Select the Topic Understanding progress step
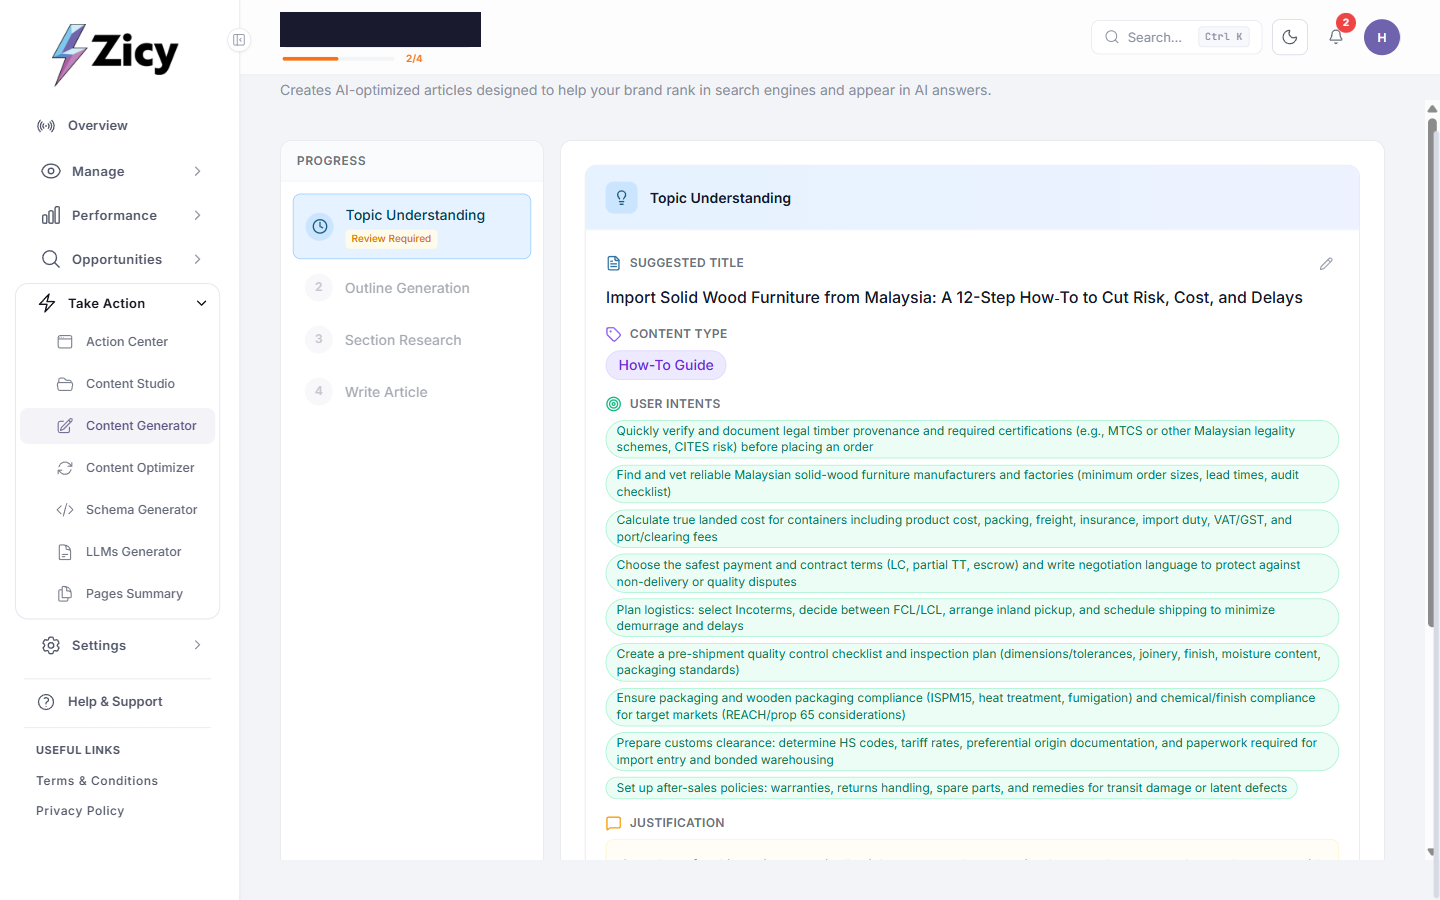 (412, 226)
